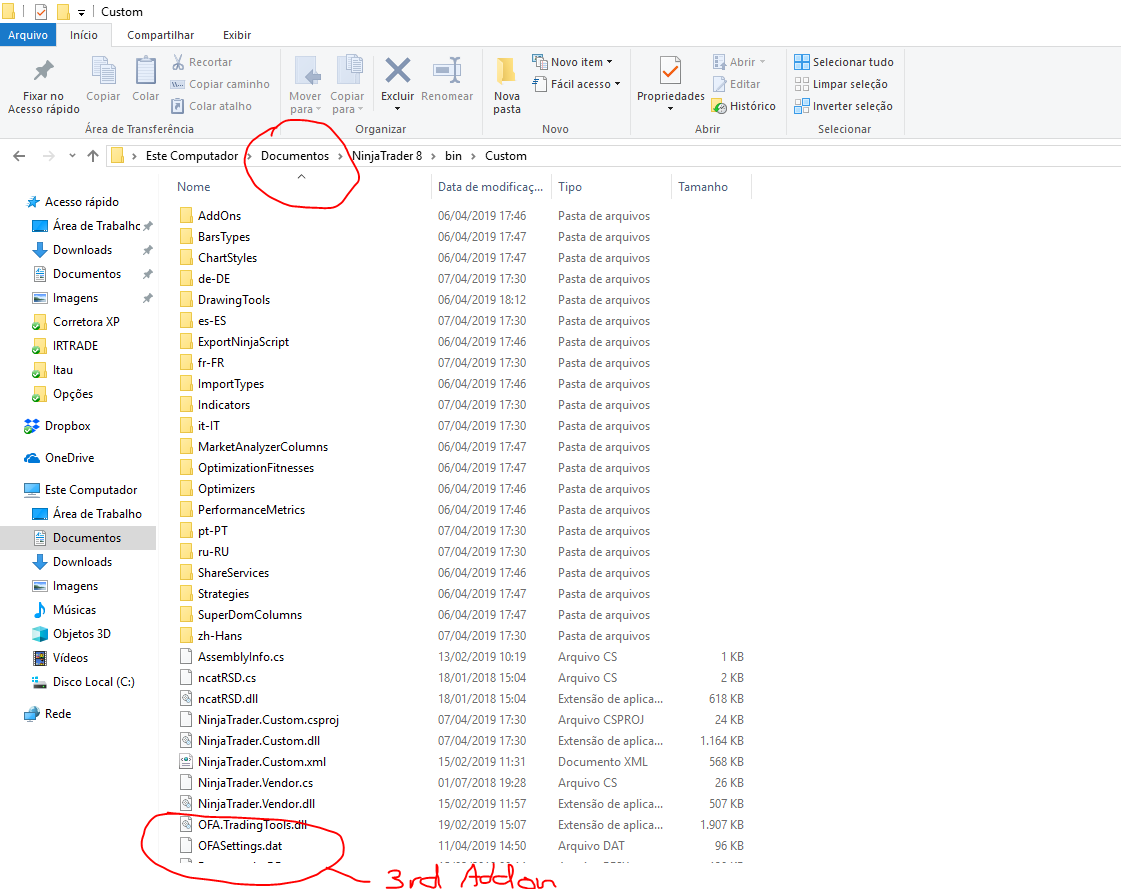Select the ncatRSD.cs file
1121x889 pixels.
click(226, 678)
